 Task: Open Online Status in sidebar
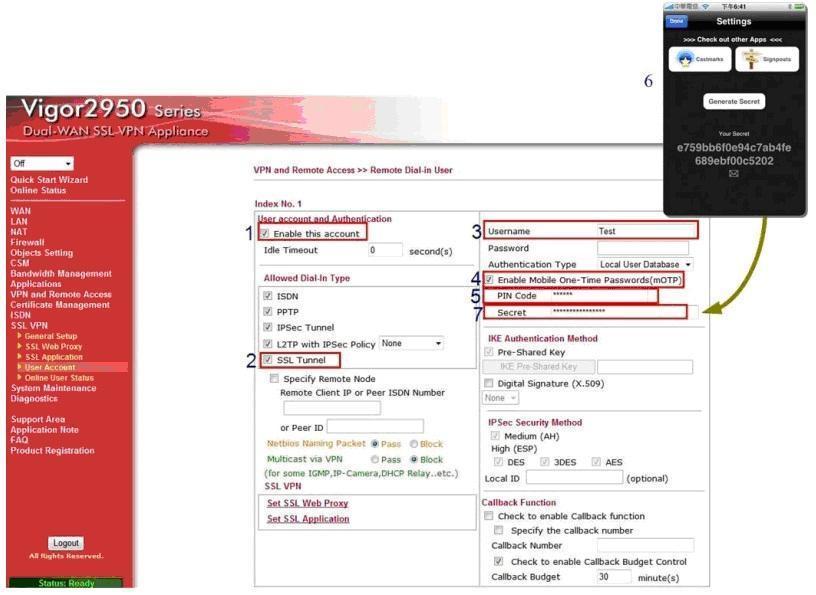(38, 190)
